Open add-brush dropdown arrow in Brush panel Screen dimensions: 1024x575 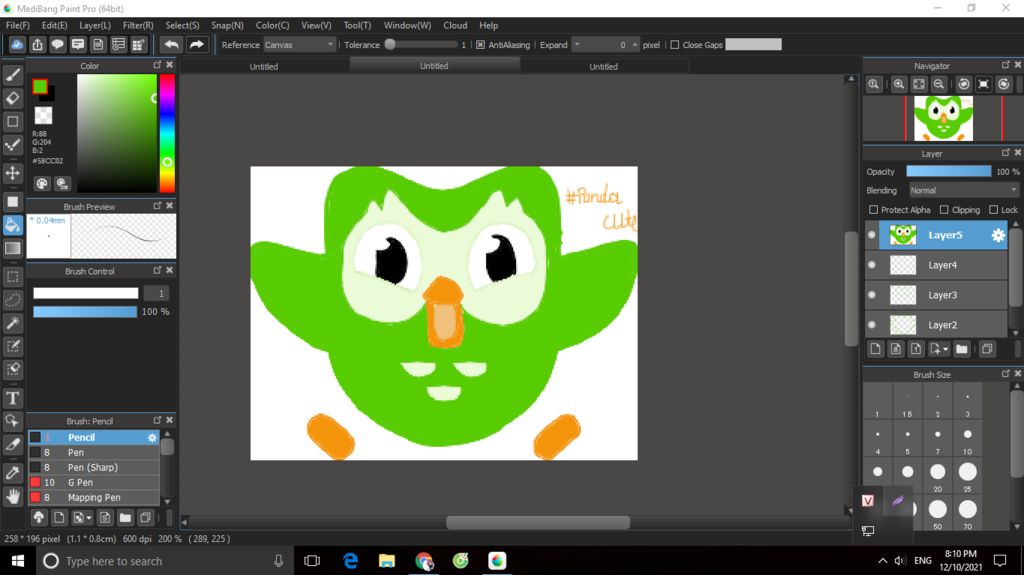tap(89, 518)
